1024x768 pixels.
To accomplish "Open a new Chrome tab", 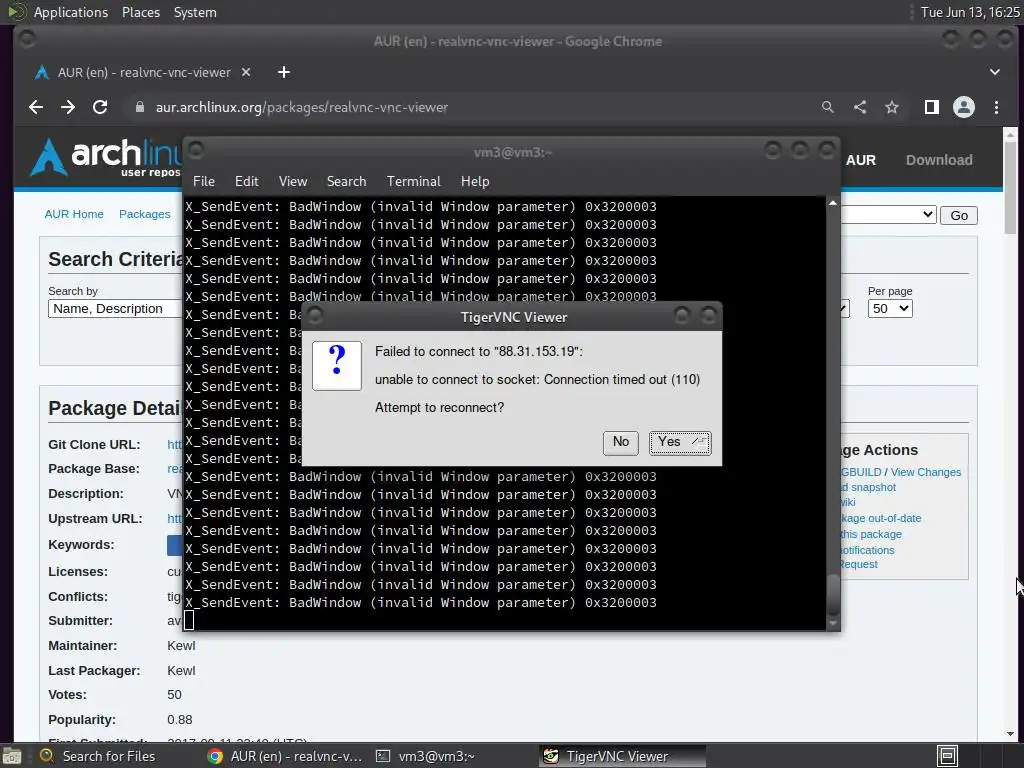I will pyautogui.click(x=283, y=72).
